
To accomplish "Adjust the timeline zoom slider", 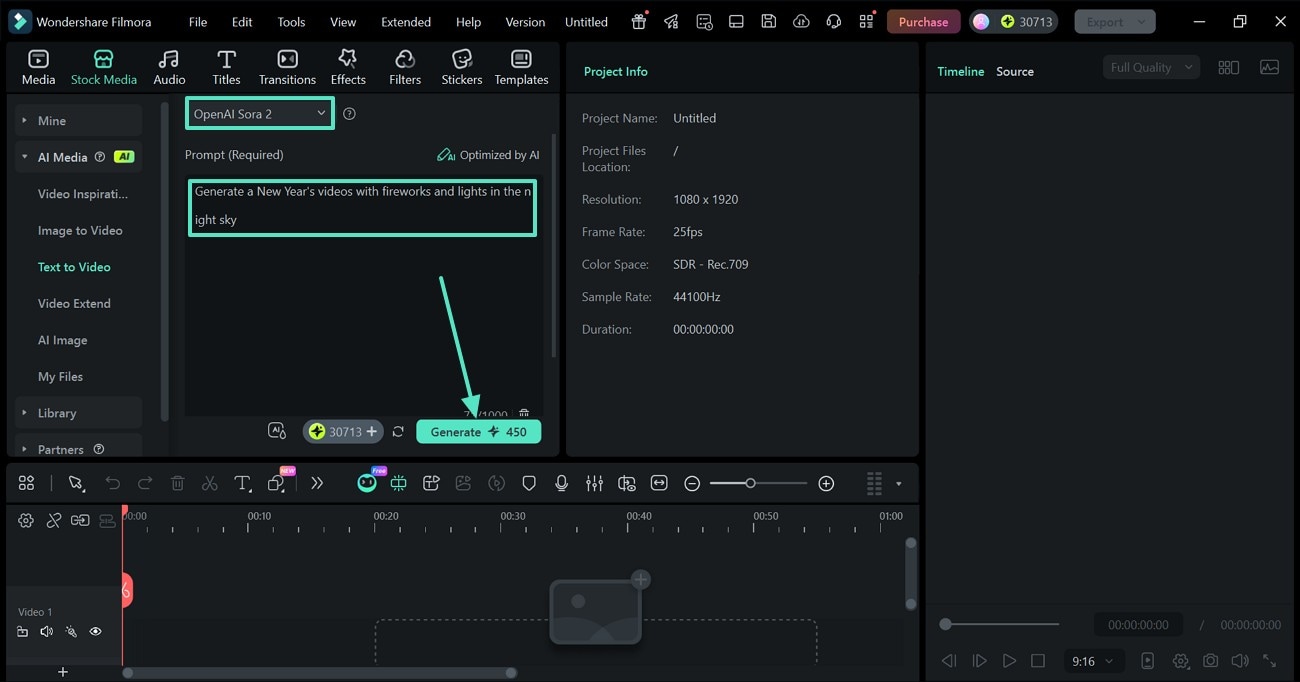I will (750, 483).
